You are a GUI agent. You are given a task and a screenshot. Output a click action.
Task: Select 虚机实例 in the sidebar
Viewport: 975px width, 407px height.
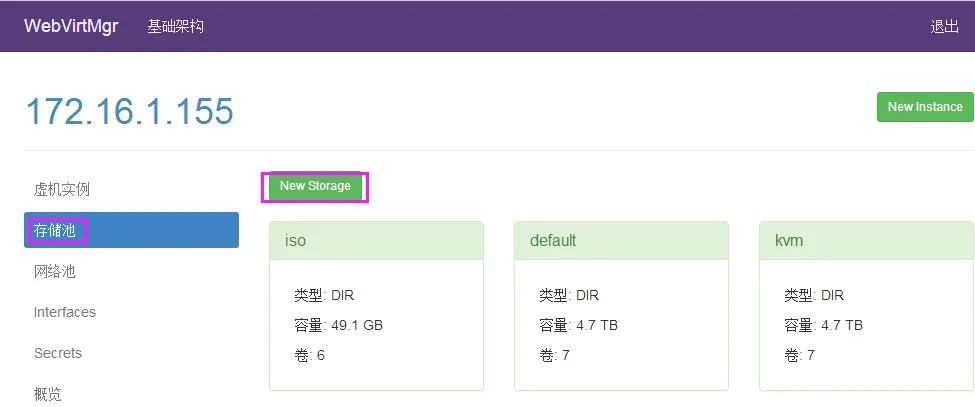point(62,189)
